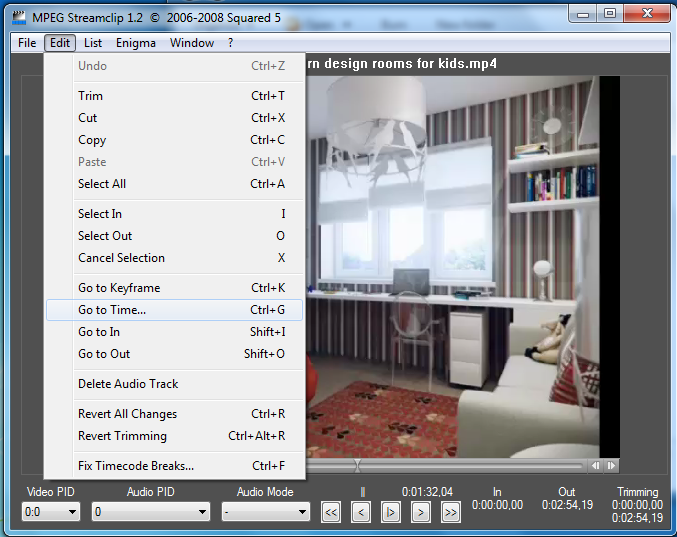Choose Fix Timecode Breaks... entry
Viewport: 677px width, 537px height.
[174, 466]
